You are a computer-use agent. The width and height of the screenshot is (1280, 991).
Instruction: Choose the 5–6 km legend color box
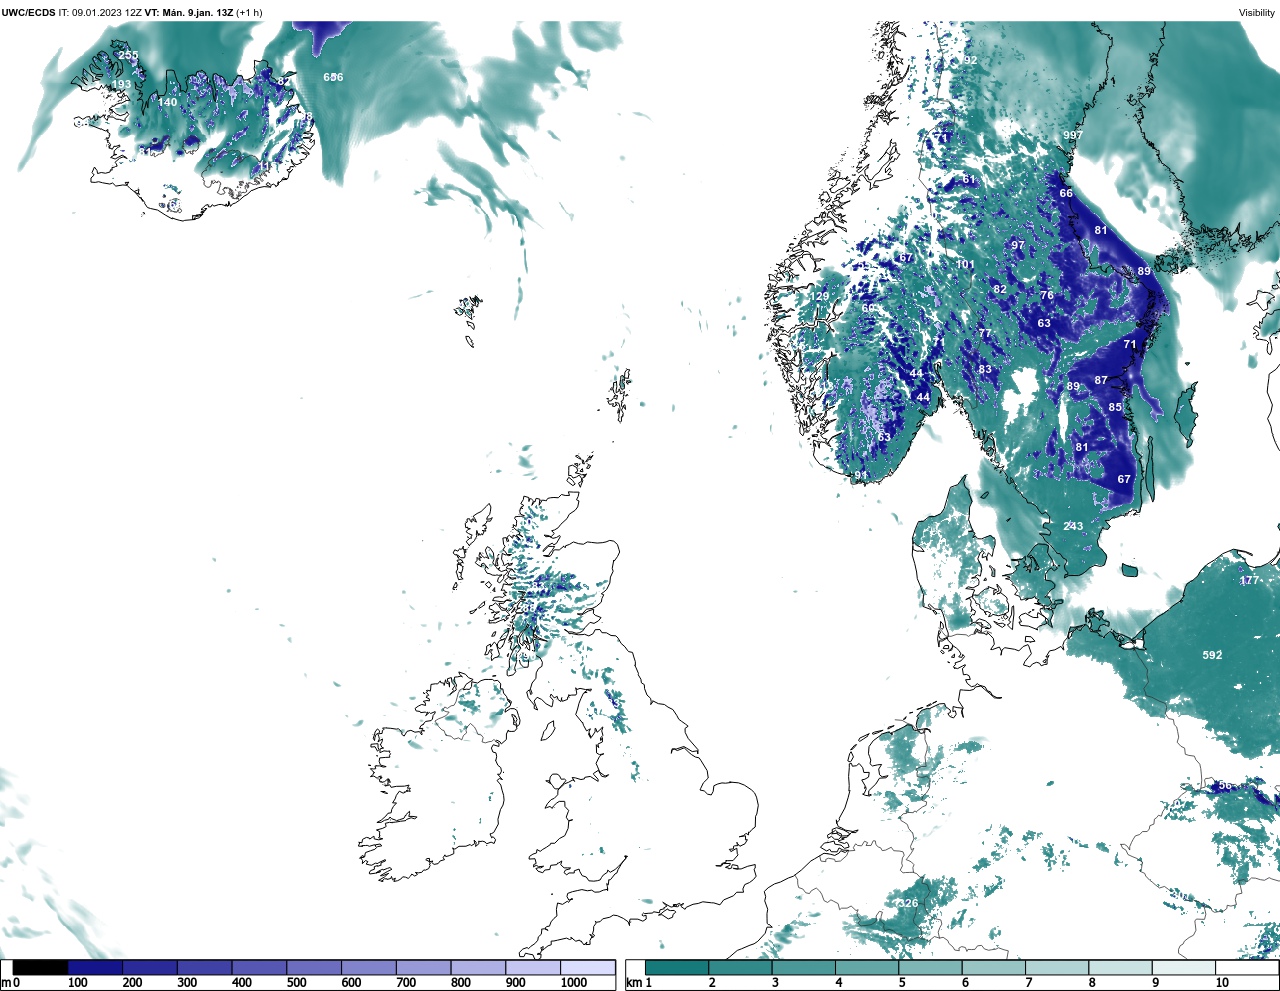930,967
